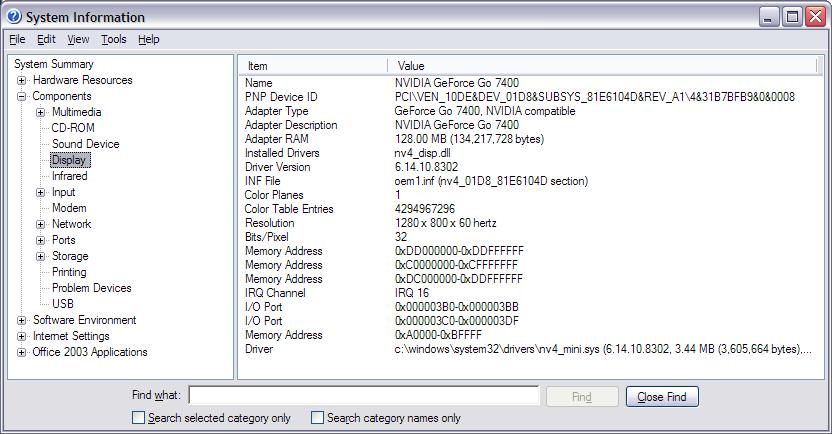832x434 pixels.
Task: Maximize the System Information window
Action: coord(792,17)
